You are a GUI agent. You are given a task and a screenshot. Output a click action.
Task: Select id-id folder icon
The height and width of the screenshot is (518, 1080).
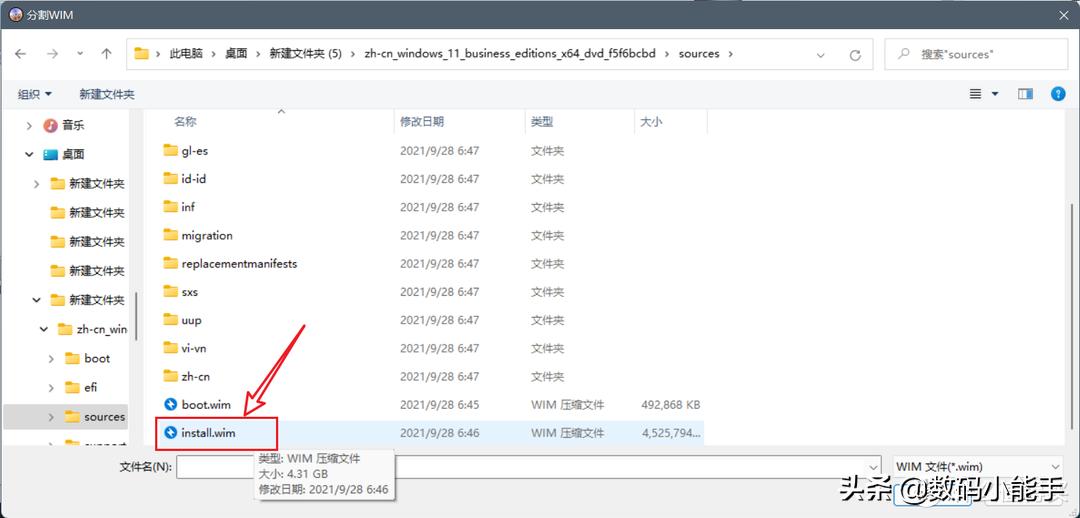point(171,178)
